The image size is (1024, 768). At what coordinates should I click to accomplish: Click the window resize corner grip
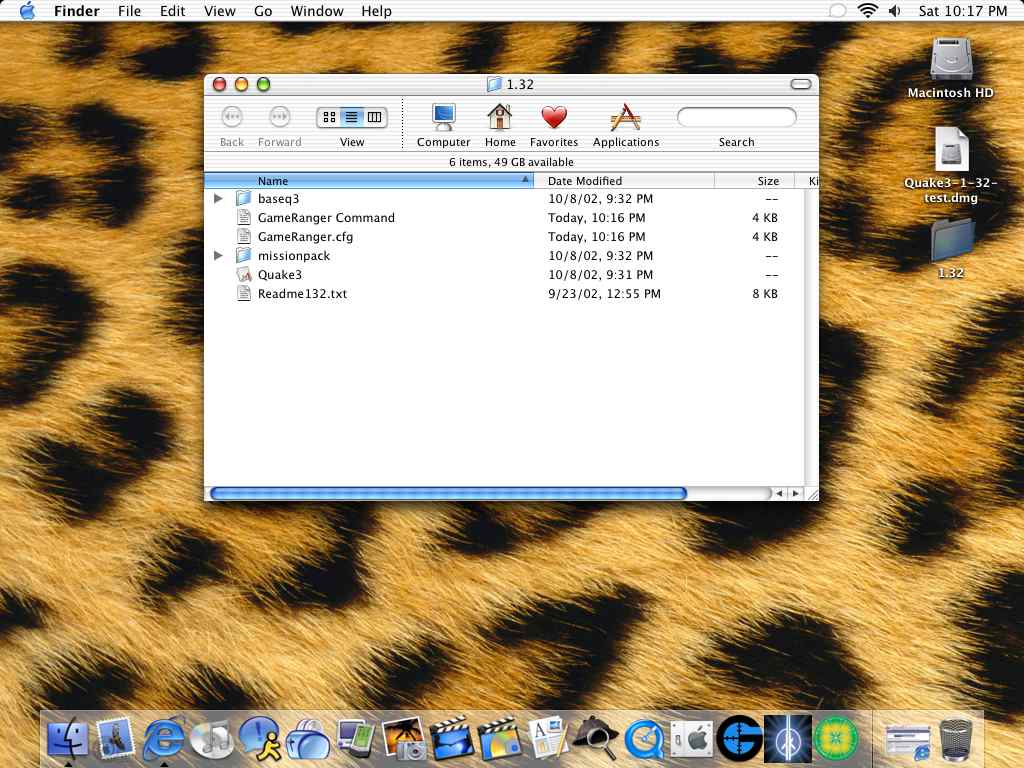[x=812, y=494]
